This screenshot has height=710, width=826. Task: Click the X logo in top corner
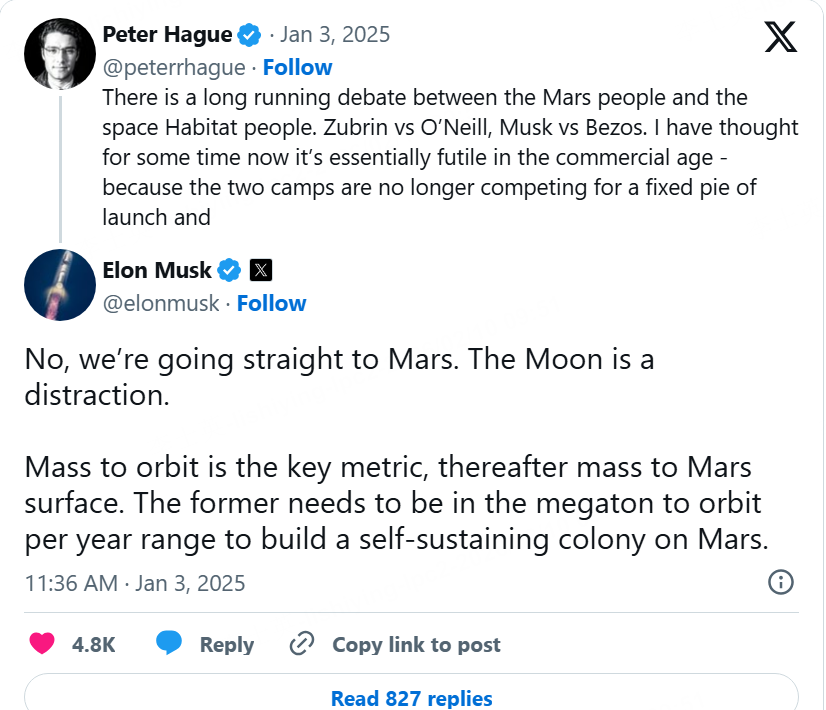[x=780, y=38]
